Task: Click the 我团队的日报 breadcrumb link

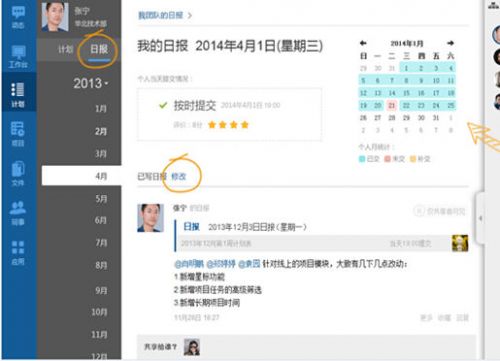Action: click(161, 15)
